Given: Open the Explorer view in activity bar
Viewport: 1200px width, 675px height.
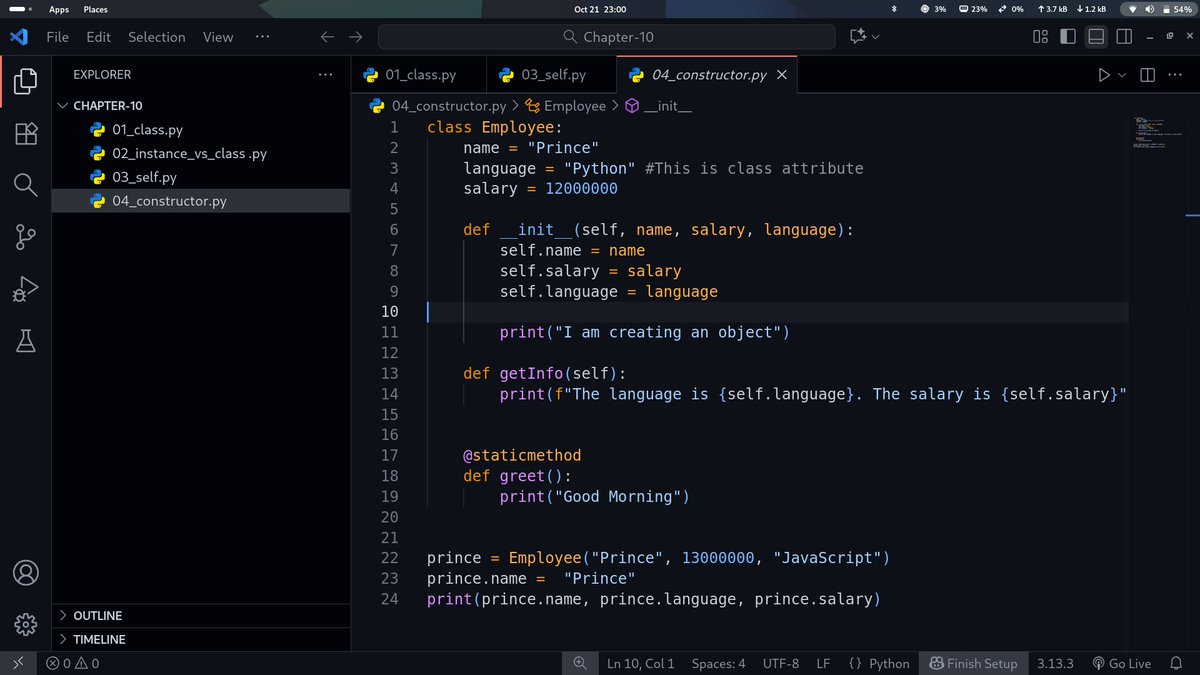Looking at the screenshot, I should (26, 81).
